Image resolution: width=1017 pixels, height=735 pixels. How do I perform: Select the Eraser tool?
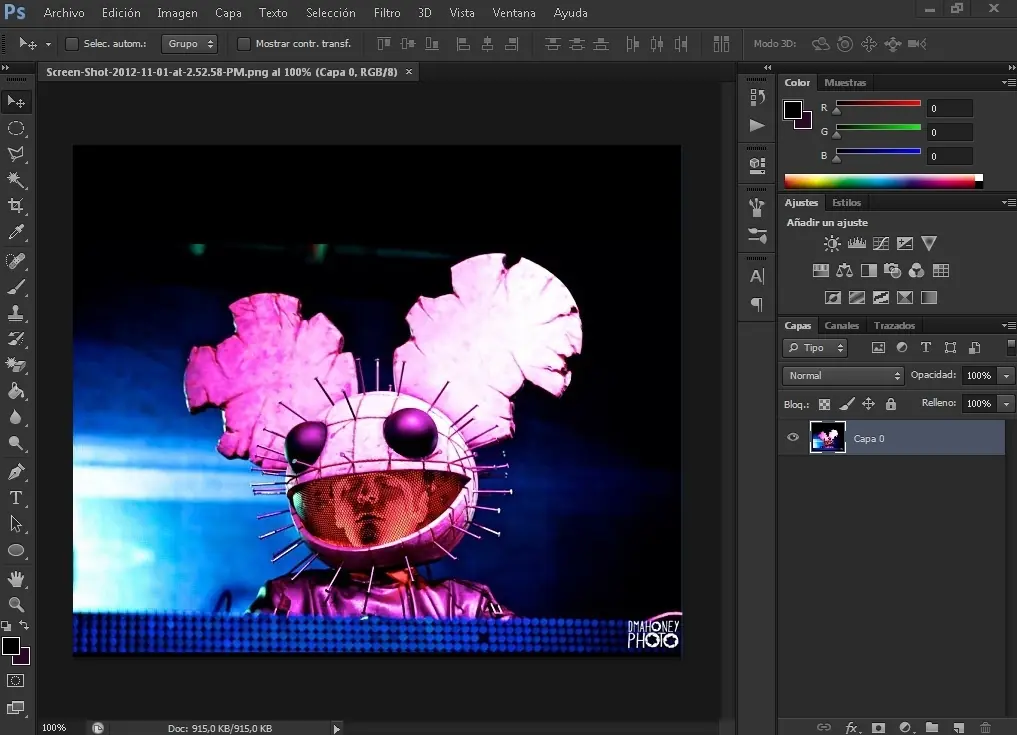point(16,365)
